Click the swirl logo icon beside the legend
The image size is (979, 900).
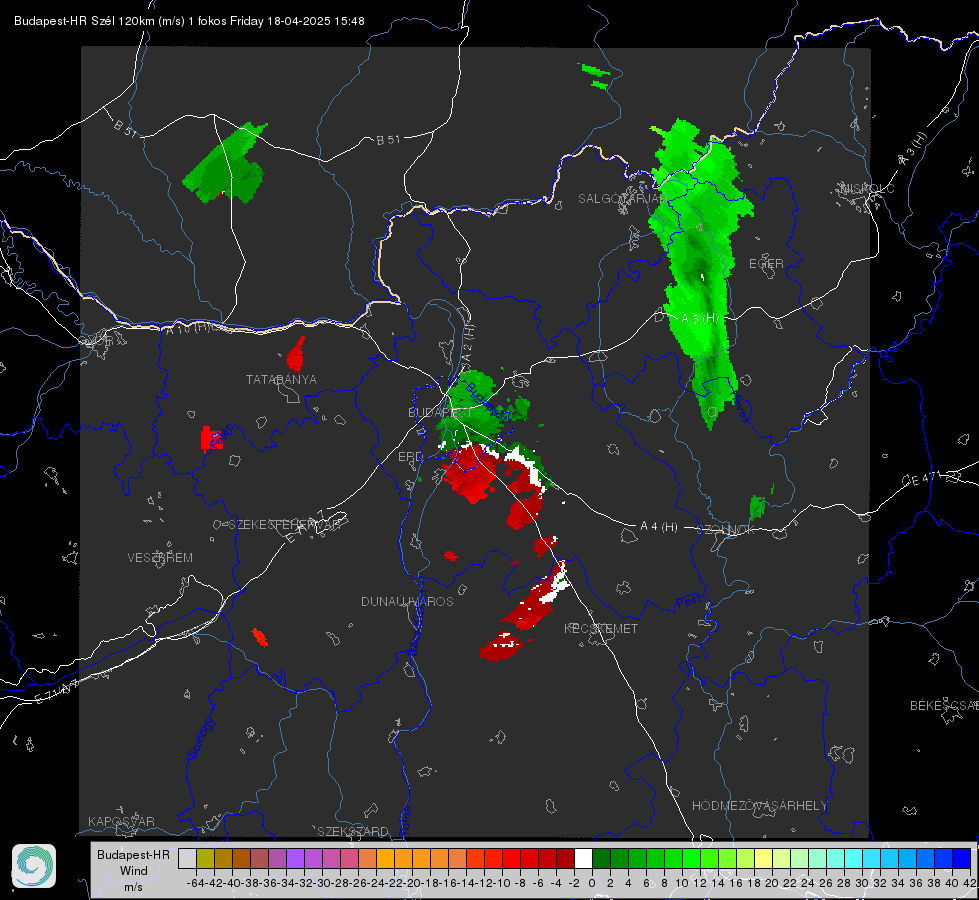(34, 866)
